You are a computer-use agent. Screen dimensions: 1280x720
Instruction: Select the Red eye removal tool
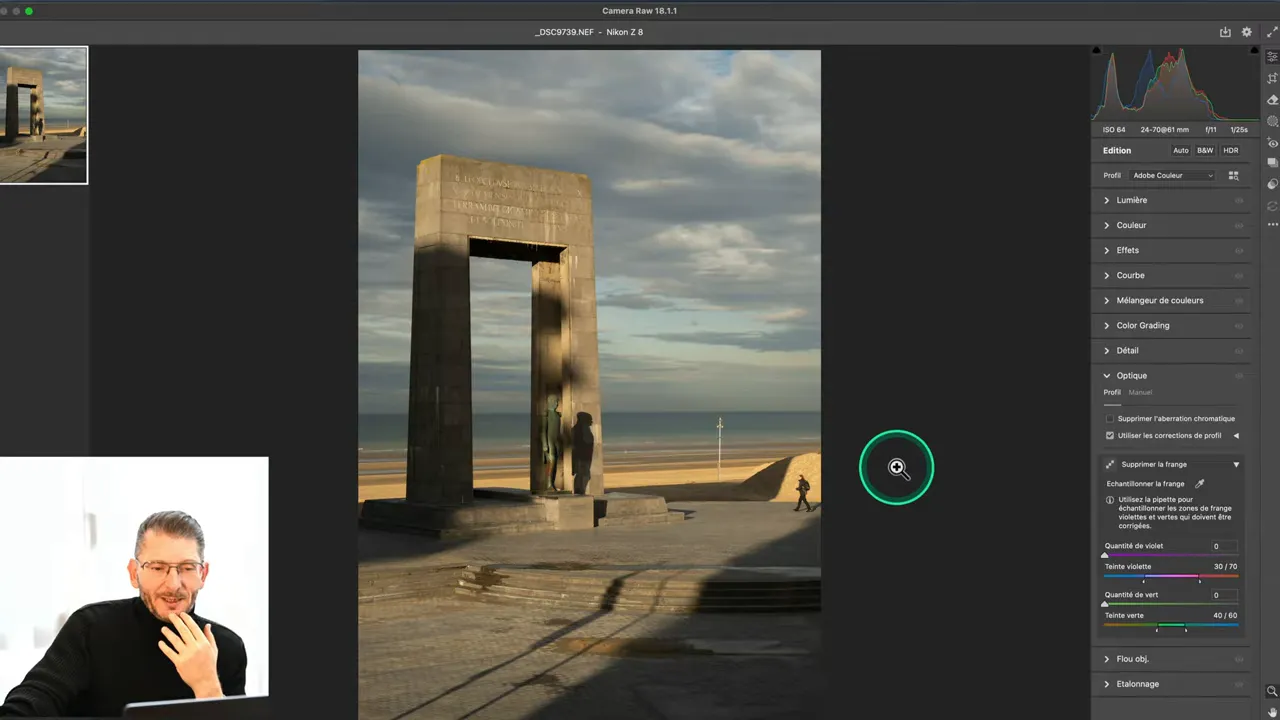(1272, 141)
